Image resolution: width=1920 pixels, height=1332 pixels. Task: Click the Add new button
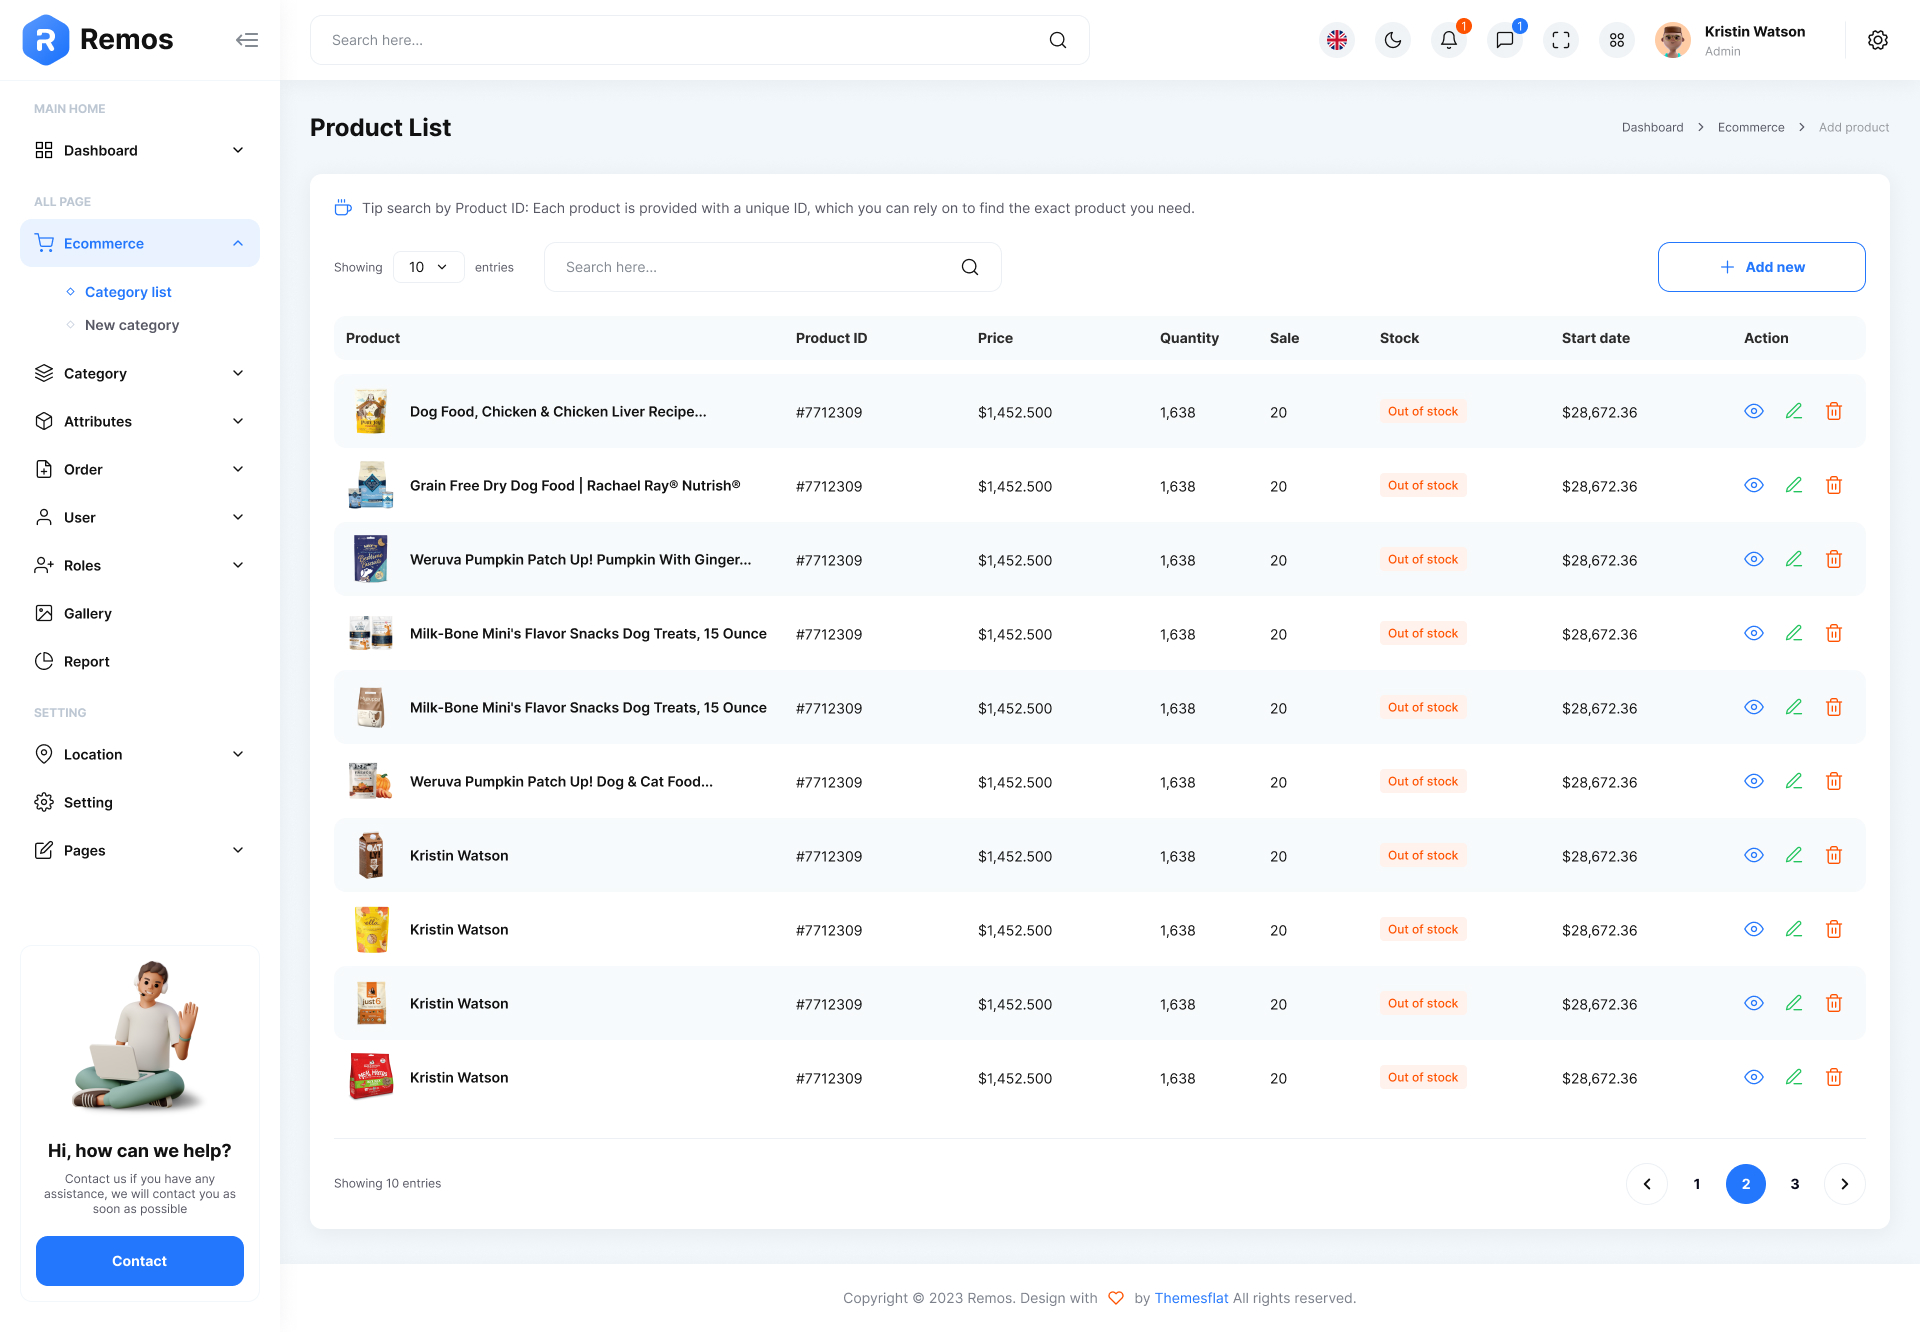(x=1761, y=267)
